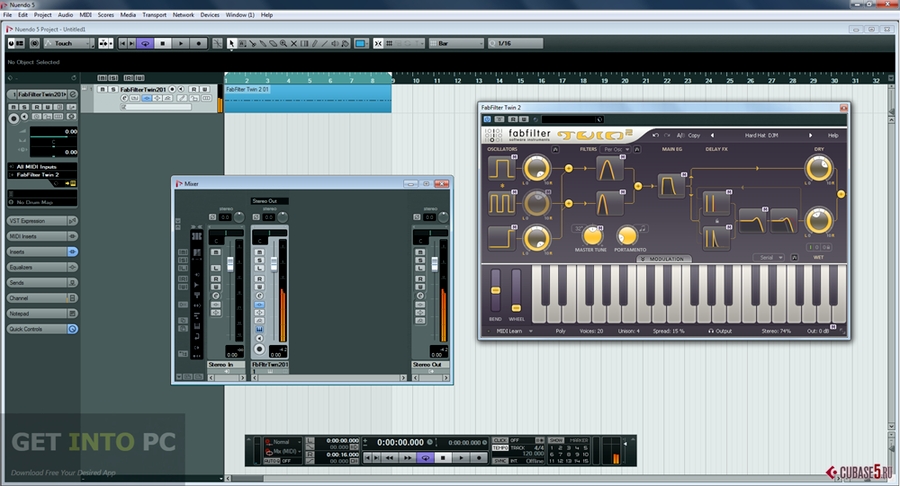Click the undo arrow in Twin 2

click(x=655, y=135)
